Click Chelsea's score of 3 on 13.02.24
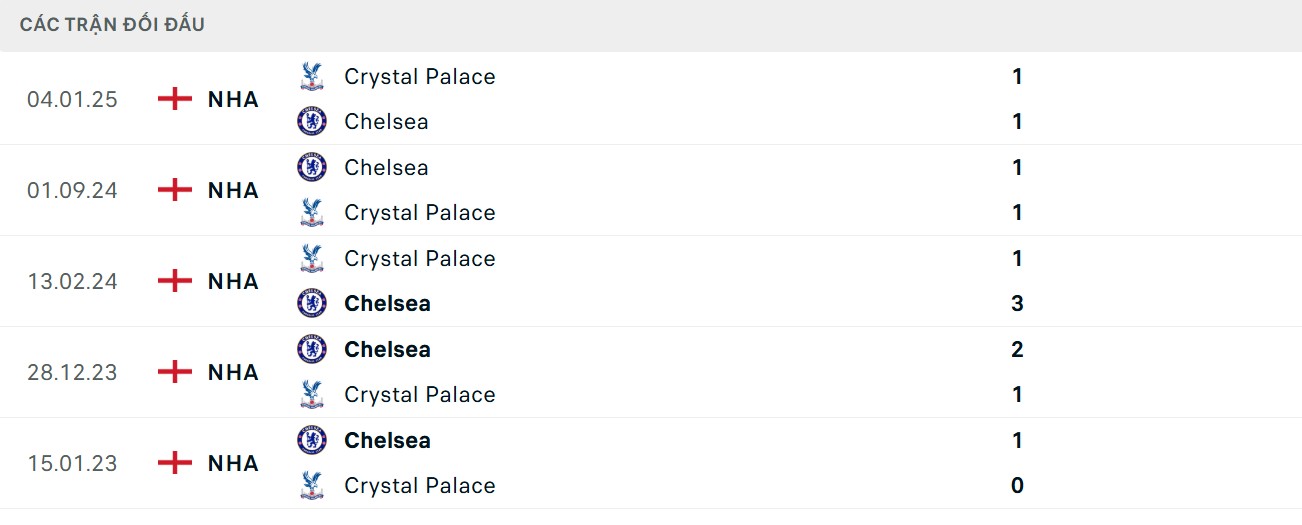 [1017, 304]
